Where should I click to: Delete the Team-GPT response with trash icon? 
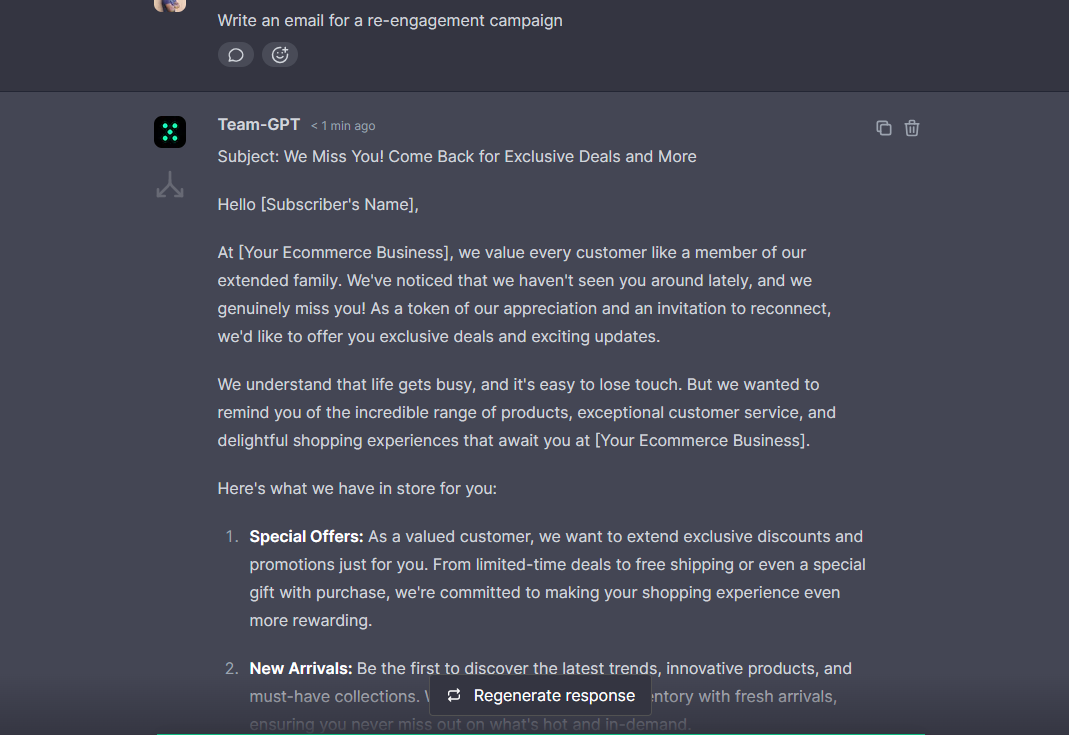pos(912,128)
